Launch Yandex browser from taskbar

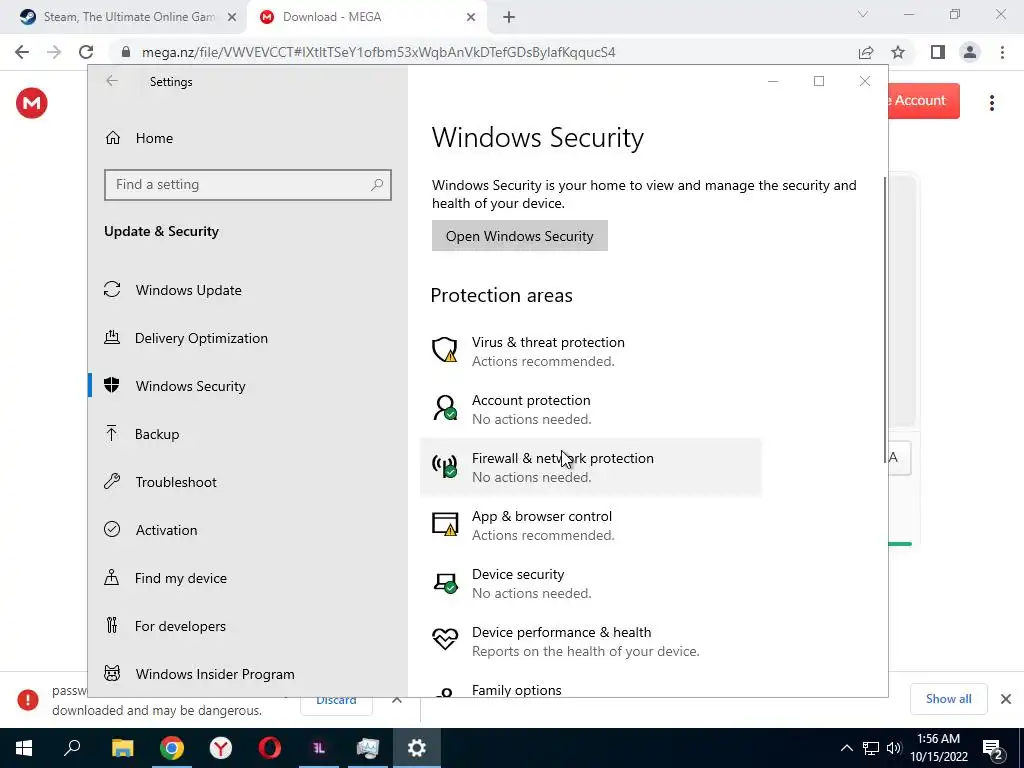coord(221,748)
